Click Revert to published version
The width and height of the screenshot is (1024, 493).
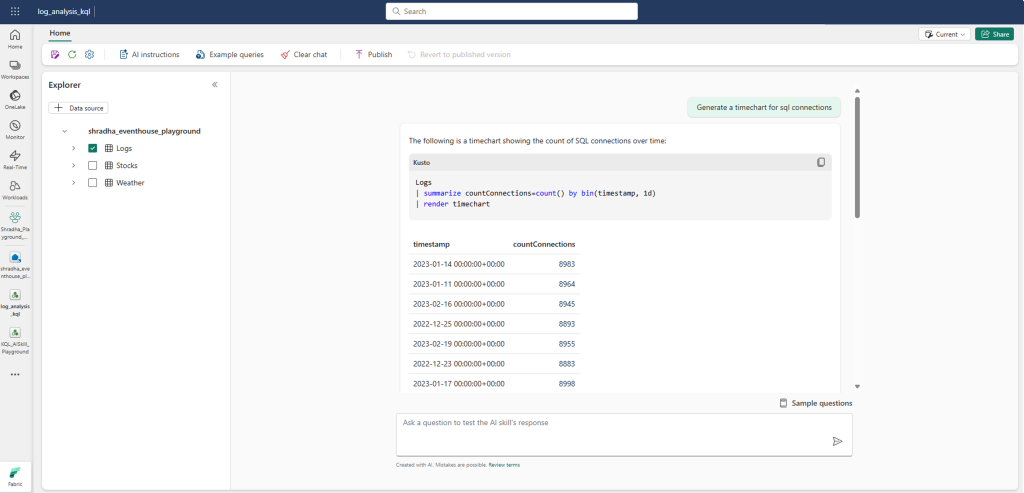(x=458, y=55)
